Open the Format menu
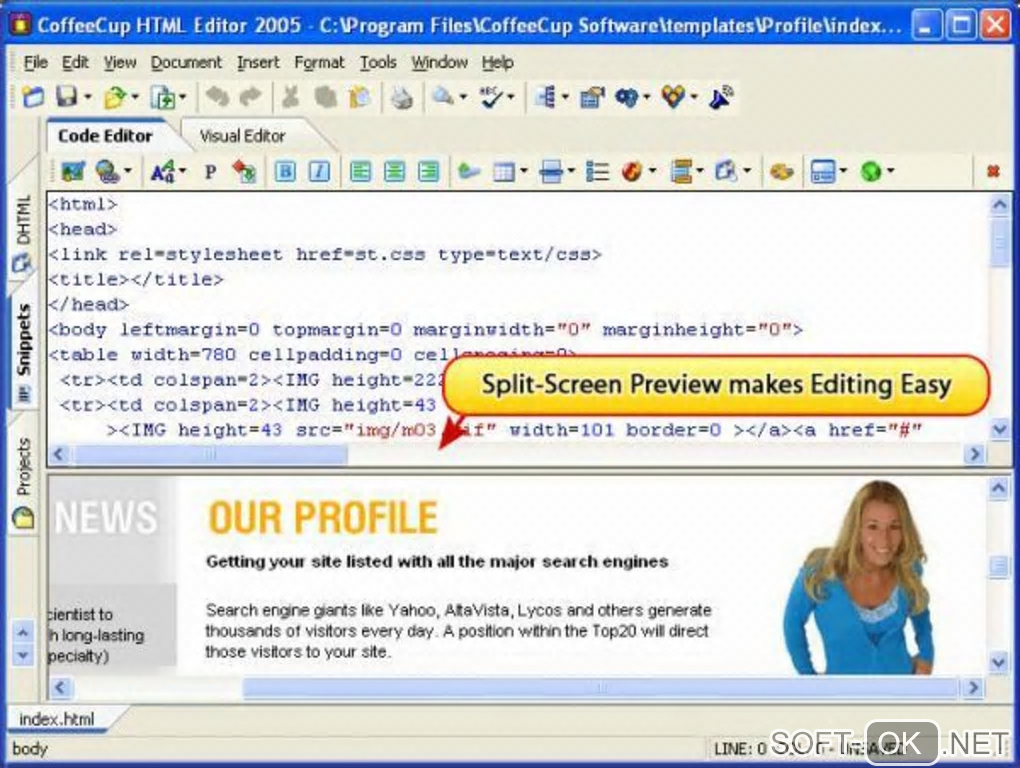The height and width of the screenshot is (768, 1020). click(x=319, y=62)
